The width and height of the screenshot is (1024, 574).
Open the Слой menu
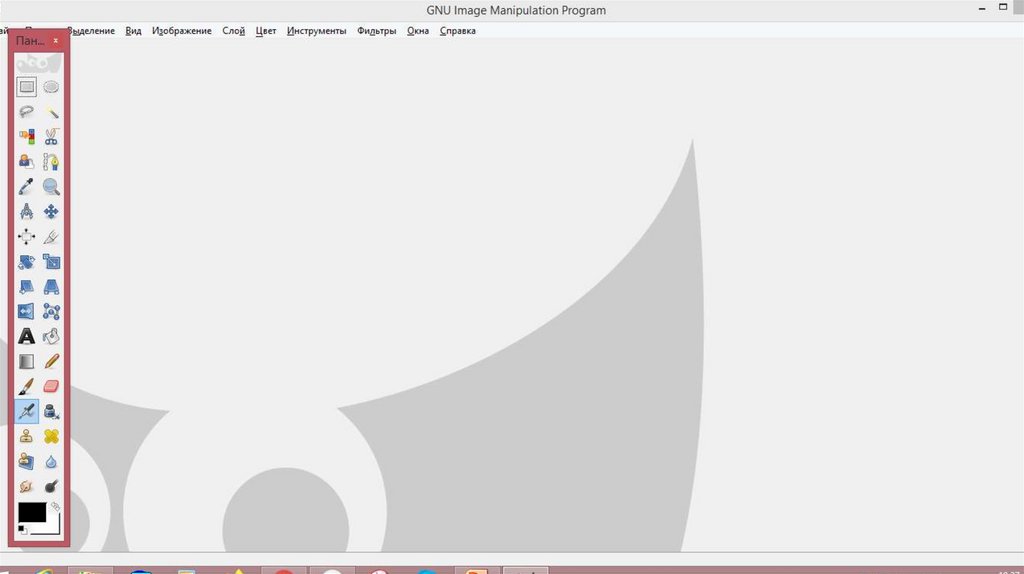[233, 31]
